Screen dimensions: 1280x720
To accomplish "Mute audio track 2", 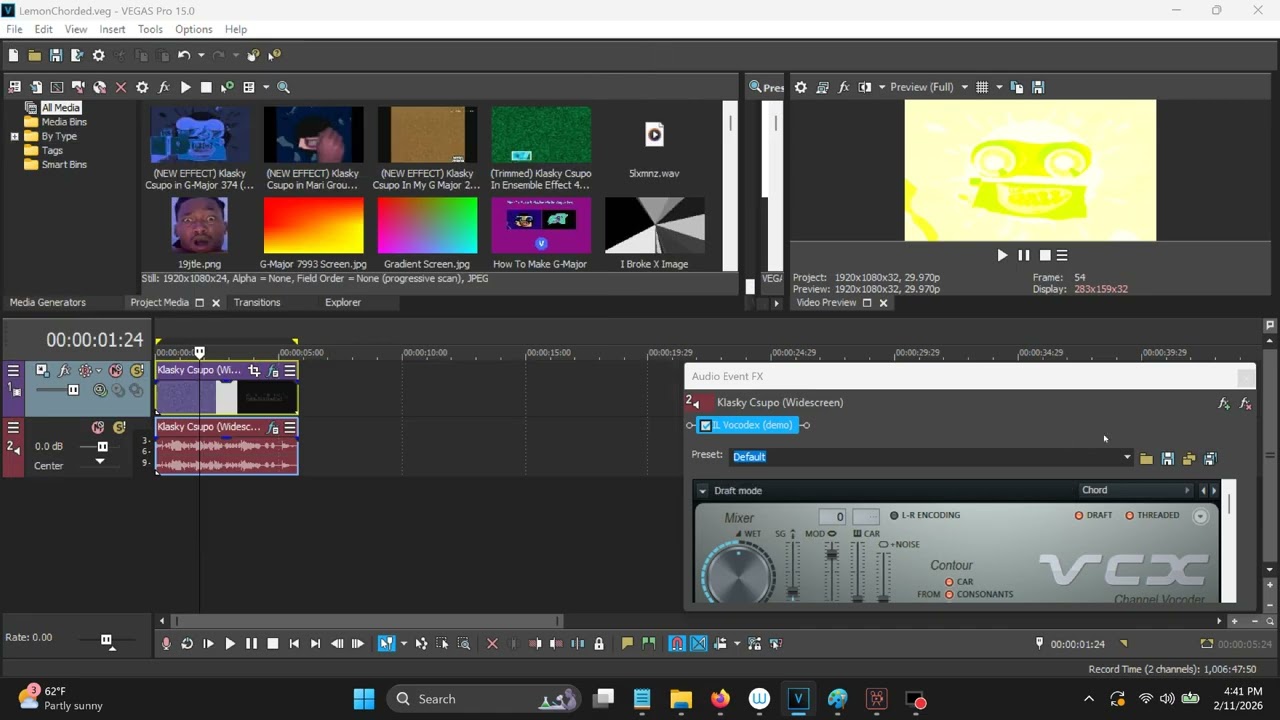I will [98, 428].
